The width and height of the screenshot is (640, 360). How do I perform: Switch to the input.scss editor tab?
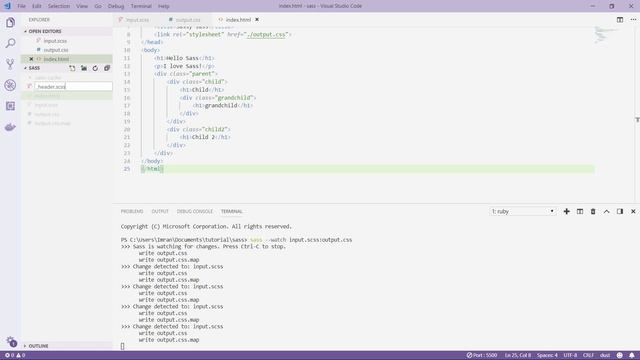click(x=137, y=20)
